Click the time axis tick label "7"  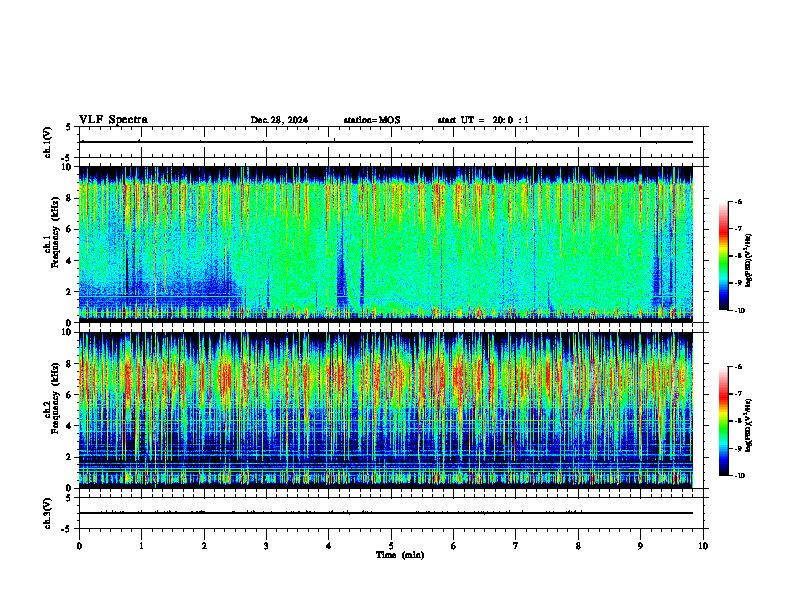516,546
